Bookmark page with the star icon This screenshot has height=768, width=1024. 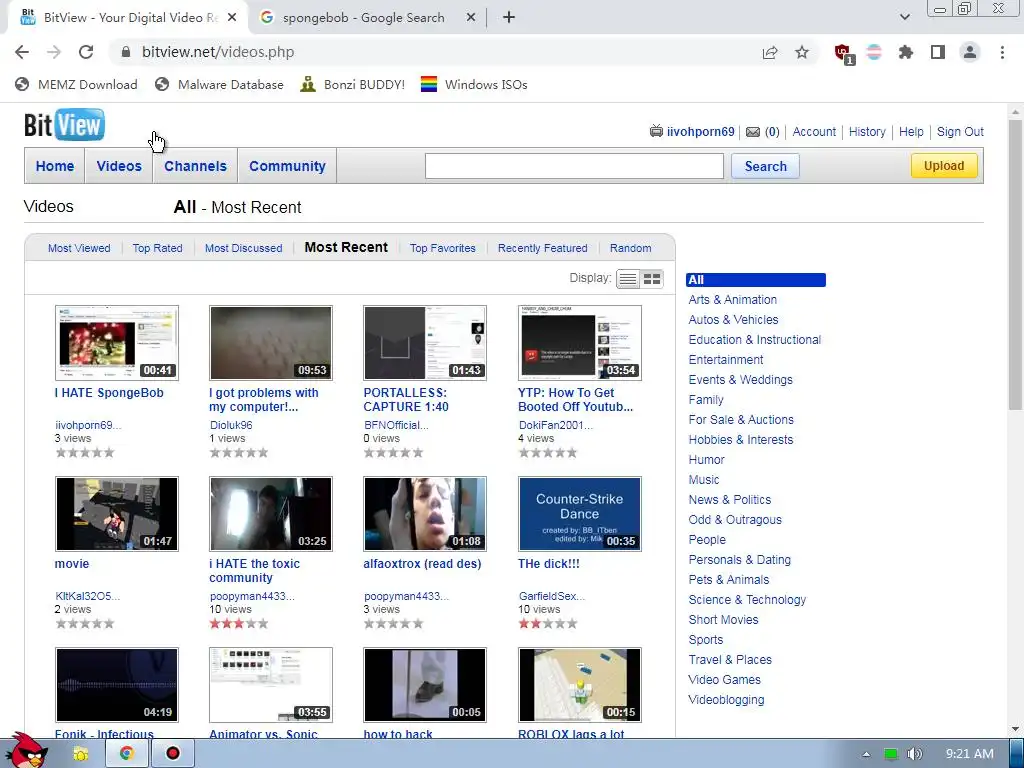pos(802,52)
